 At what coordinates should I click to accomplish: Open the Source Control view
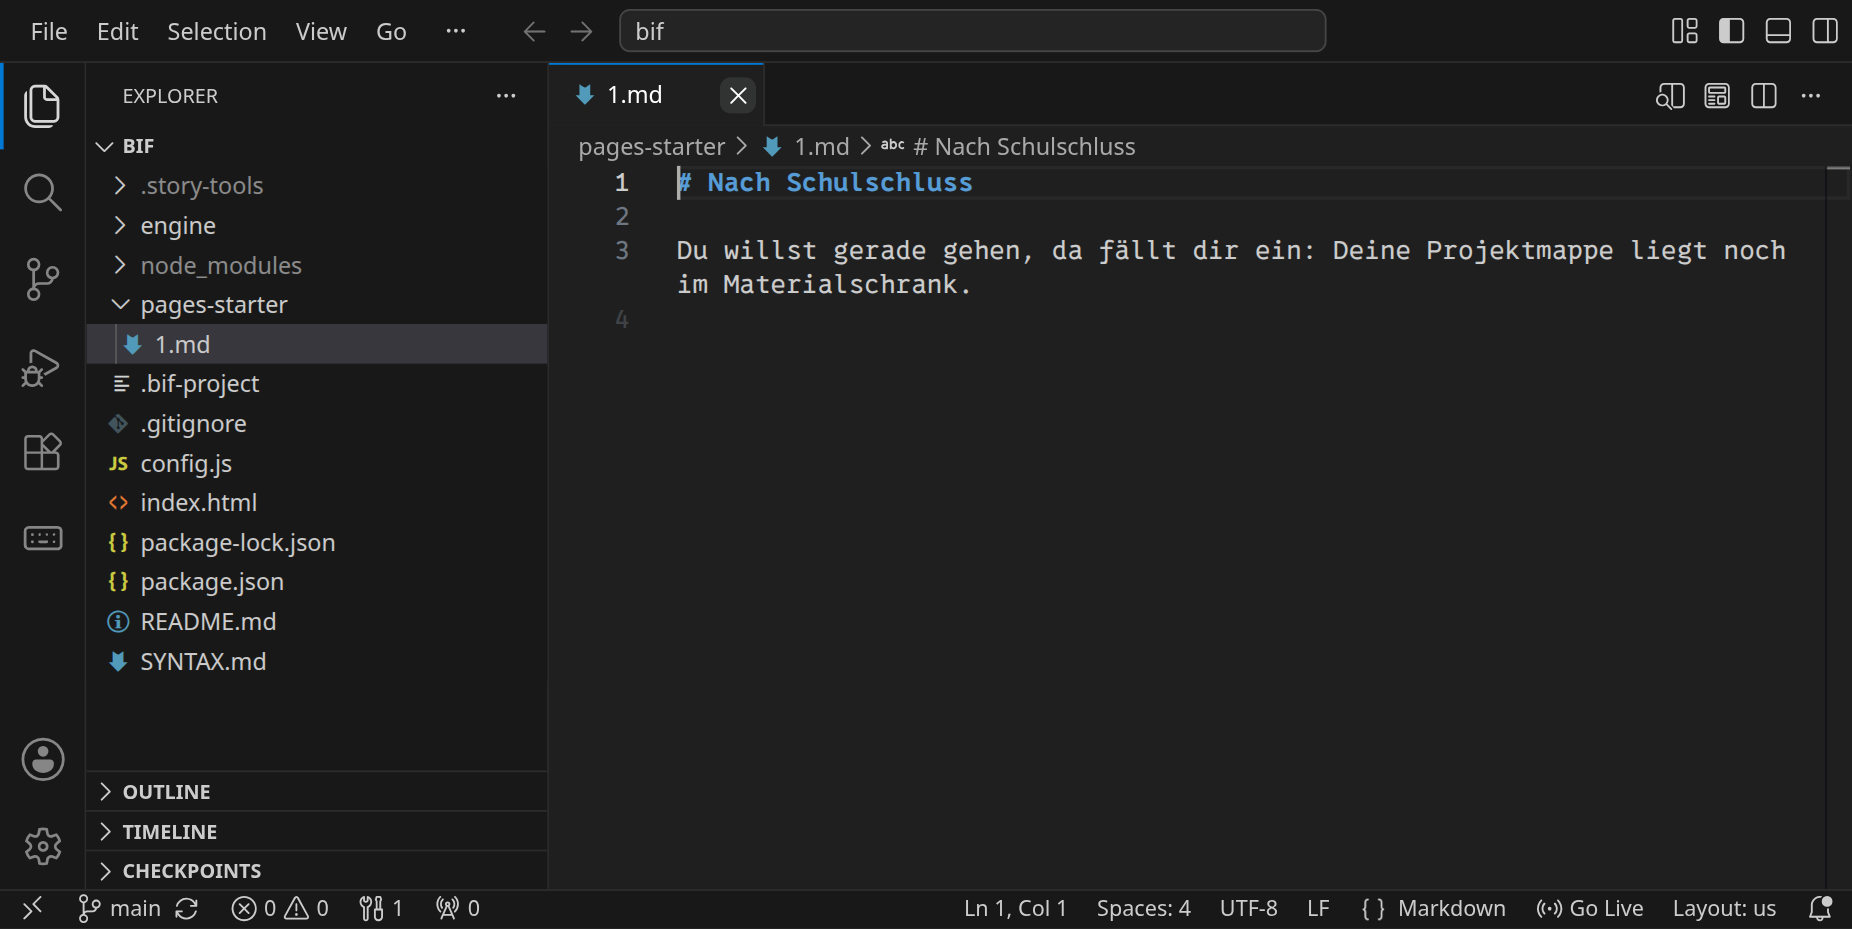tap(42, 279)
